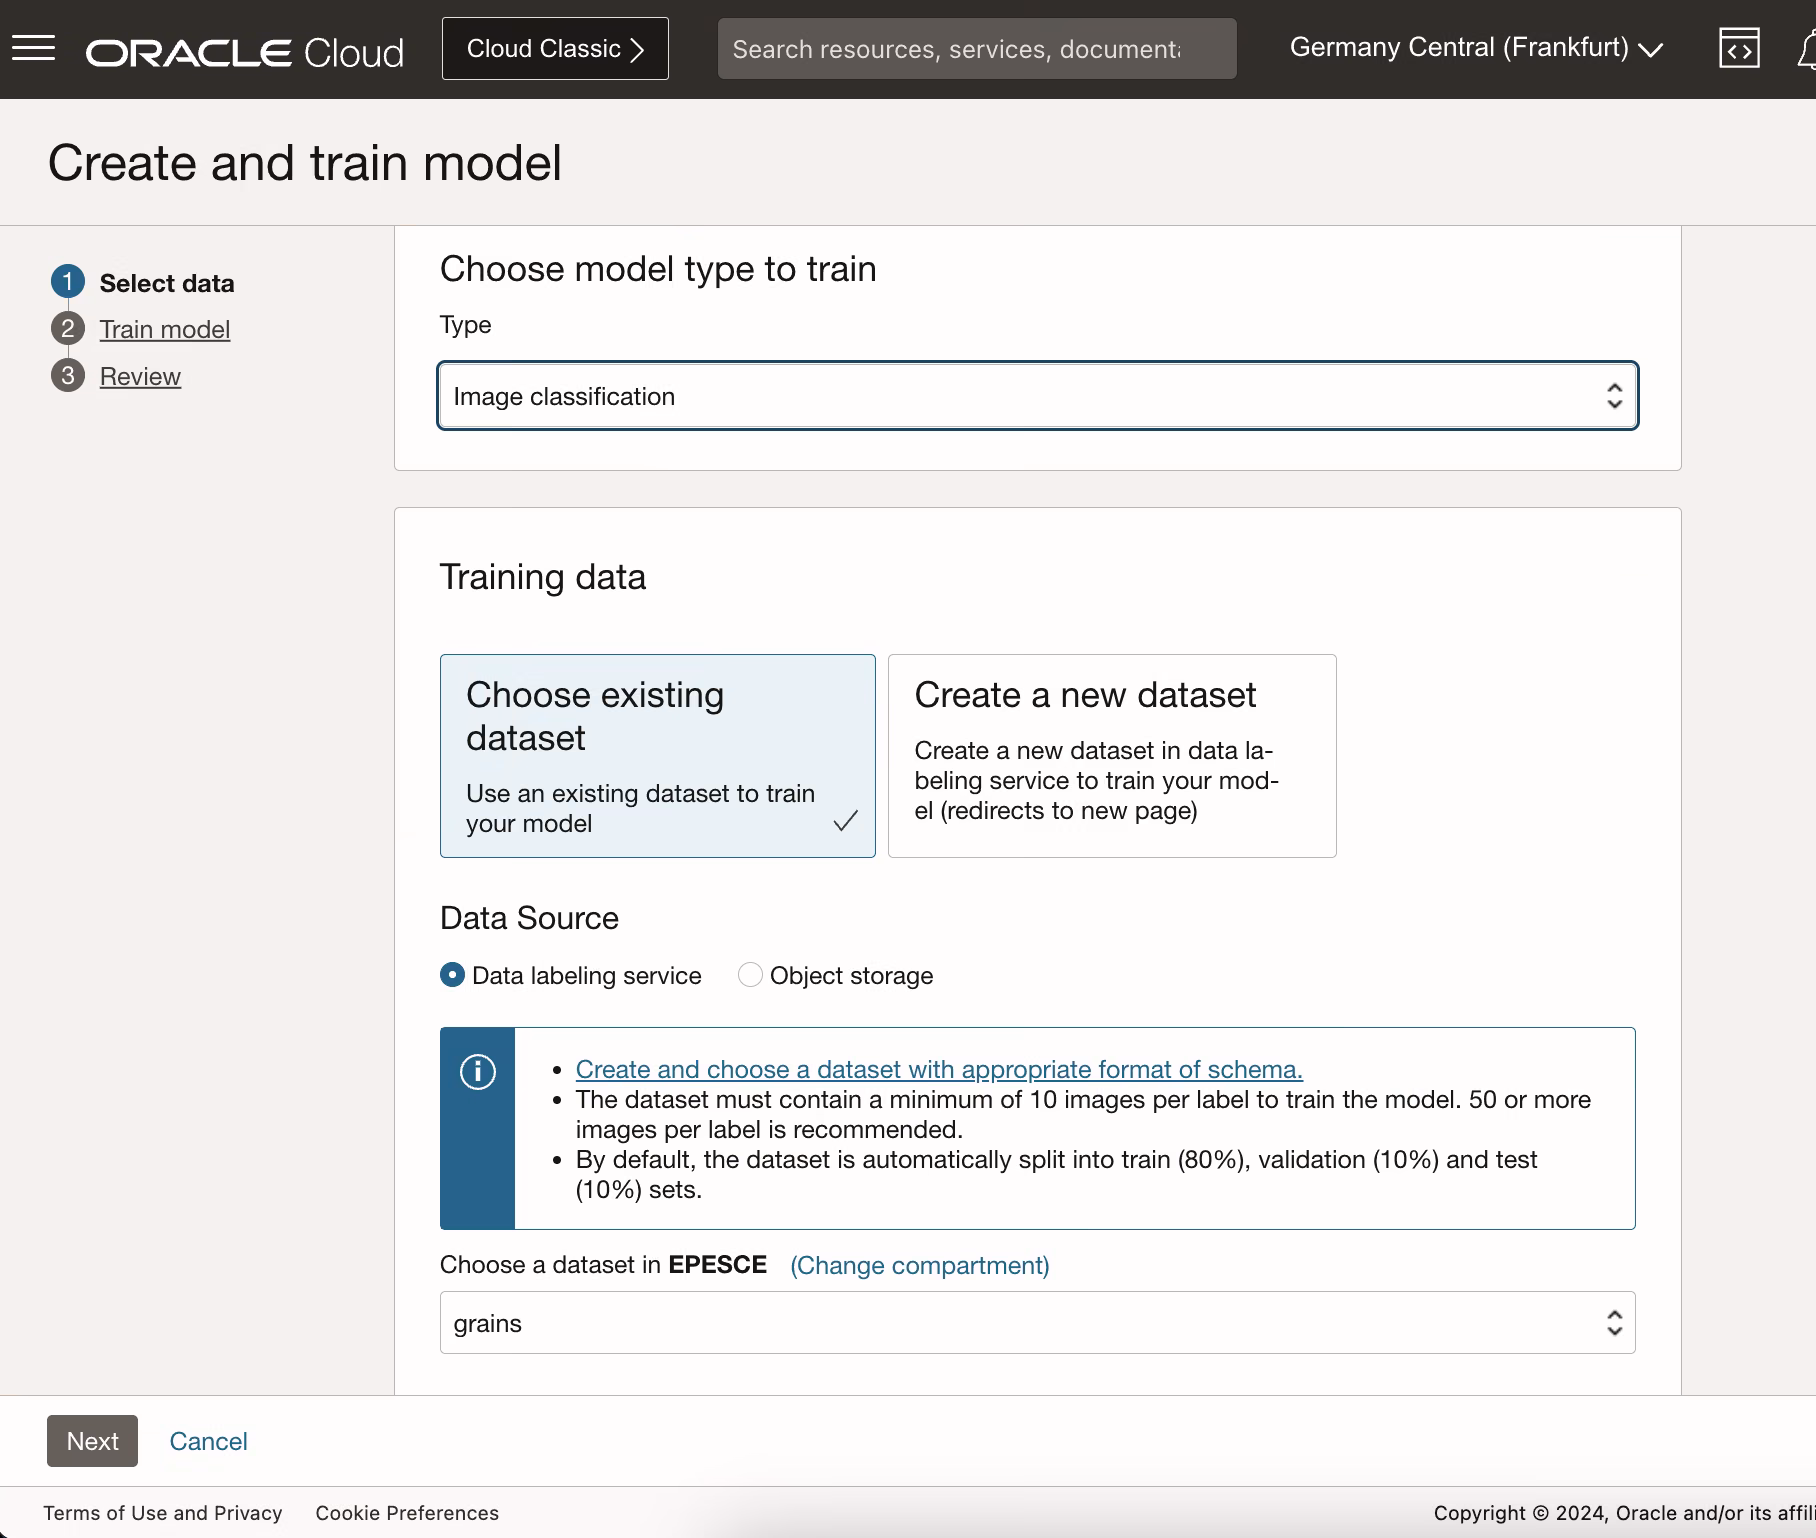Open the notifications bell
The height and width of the screenshot is (1538, 1816).
(1806, 49)
